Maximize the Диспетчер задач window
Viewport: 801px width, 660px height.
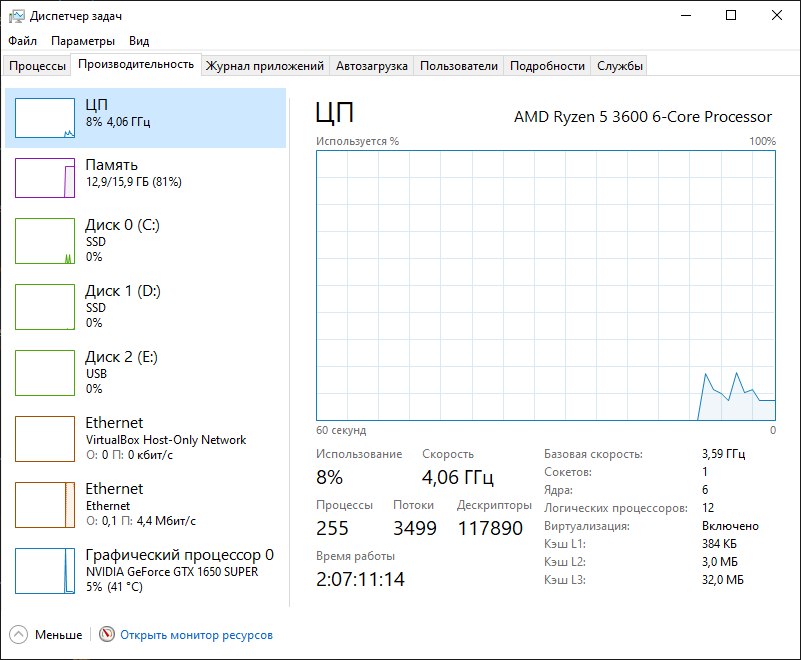coord(731,15)
